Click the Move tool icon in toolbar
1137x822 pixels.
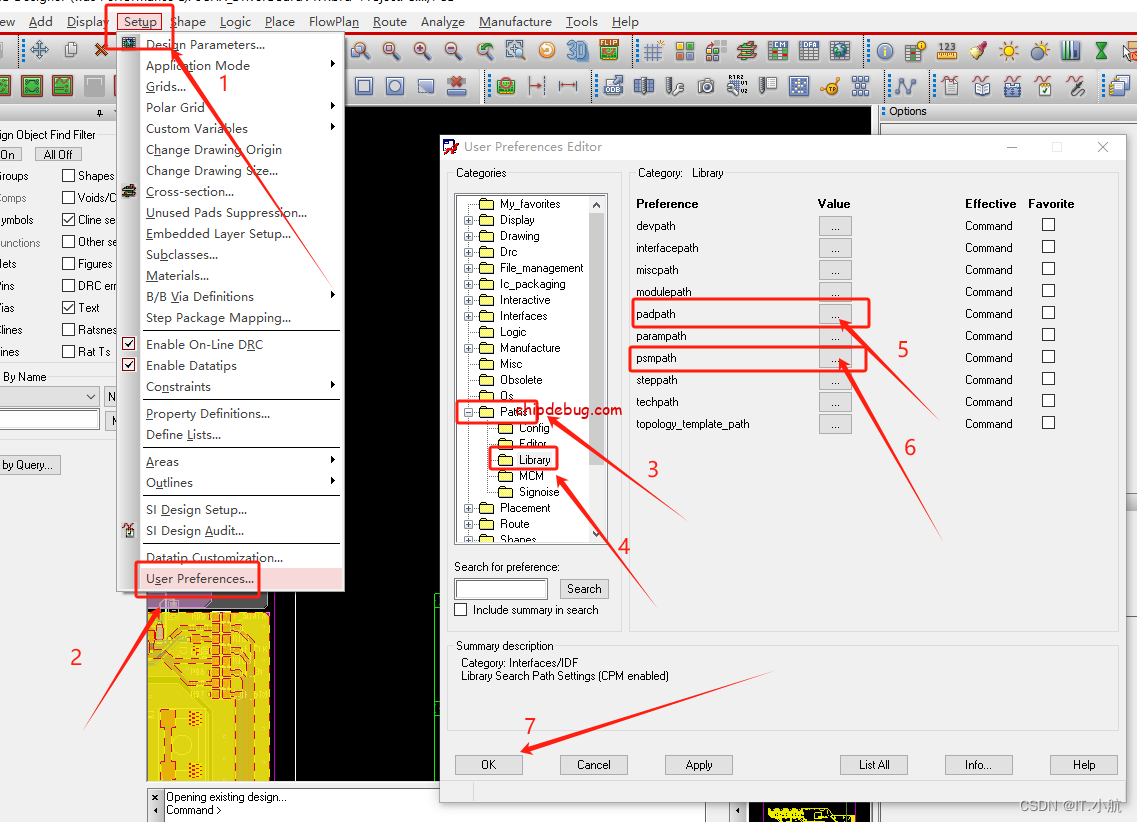click(40, 50)
